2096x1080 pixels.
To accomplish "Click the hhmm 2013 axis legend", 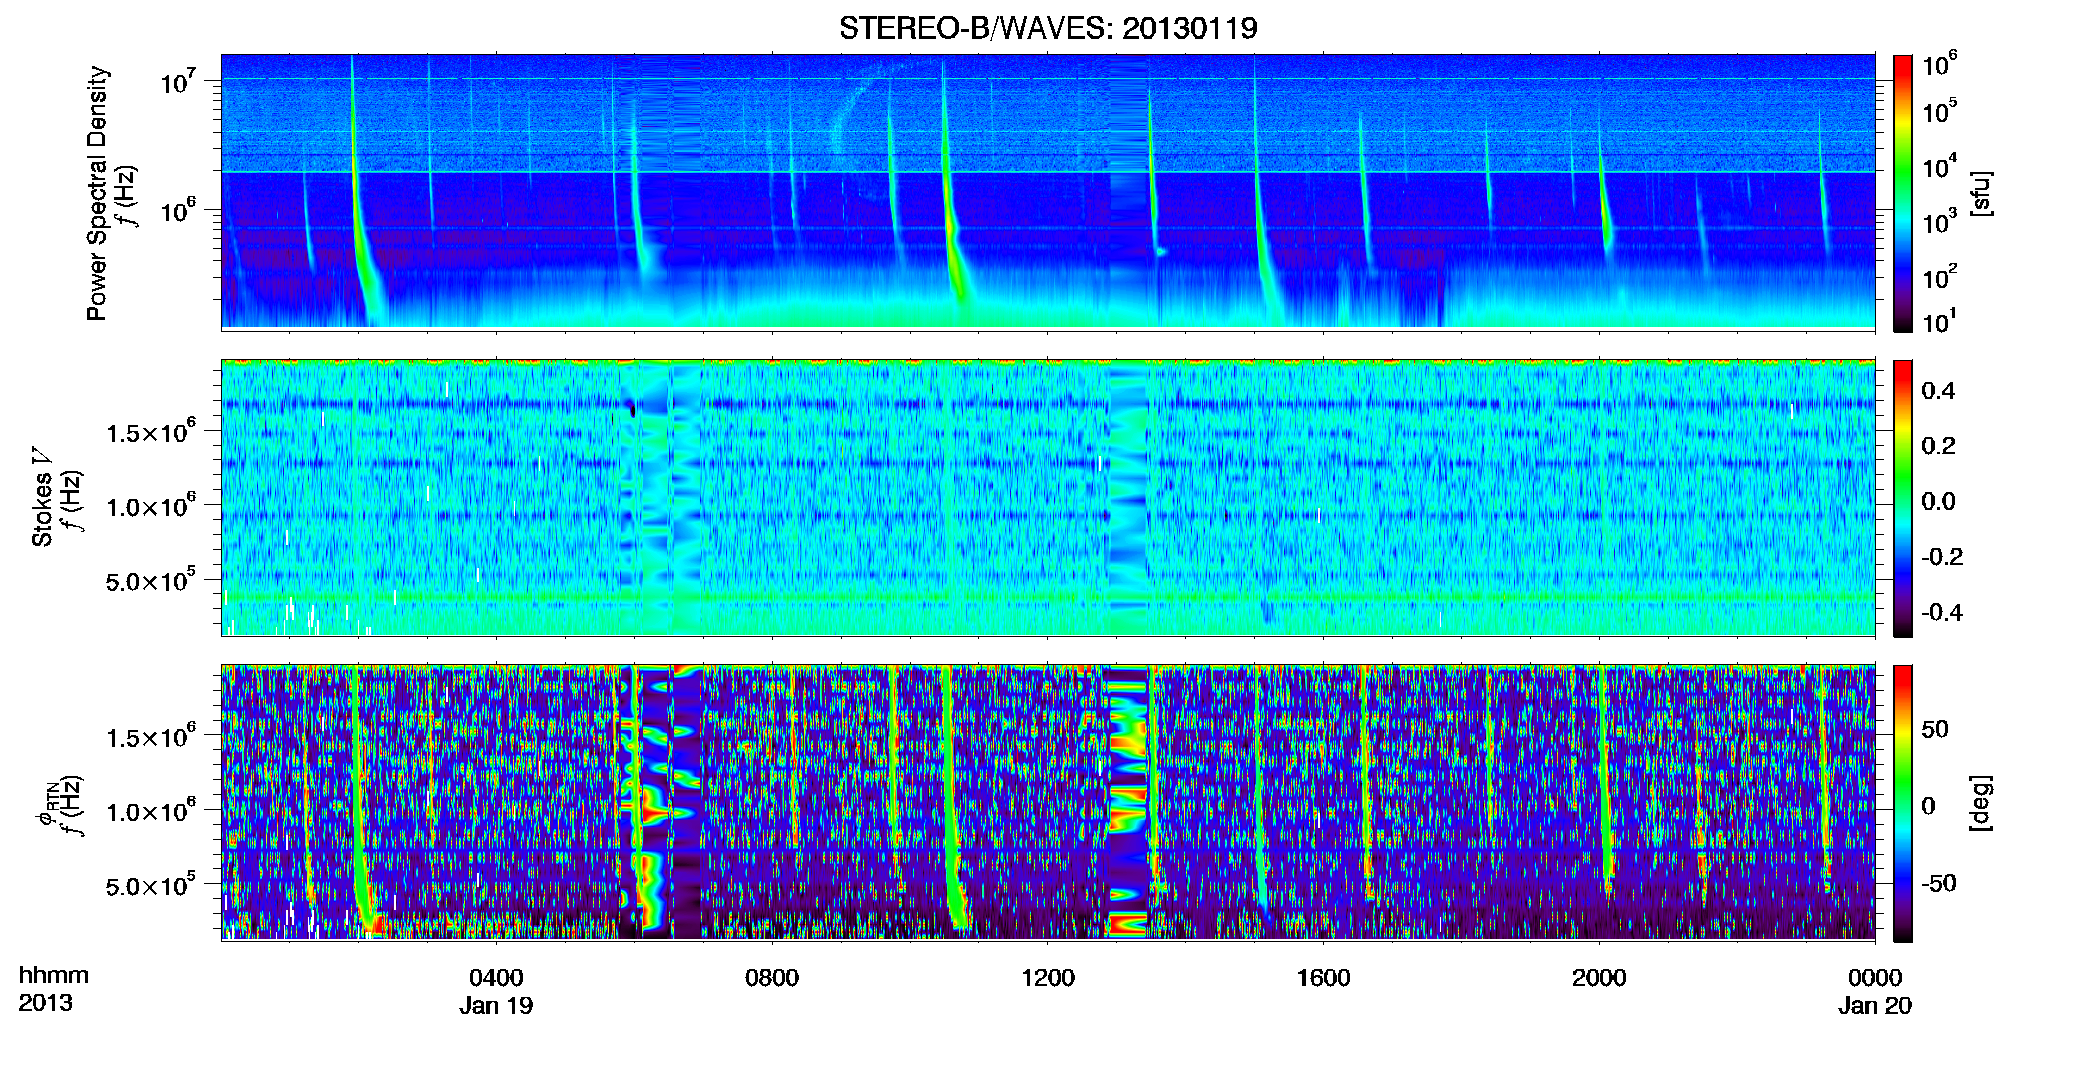I will [x=53, y=989].
